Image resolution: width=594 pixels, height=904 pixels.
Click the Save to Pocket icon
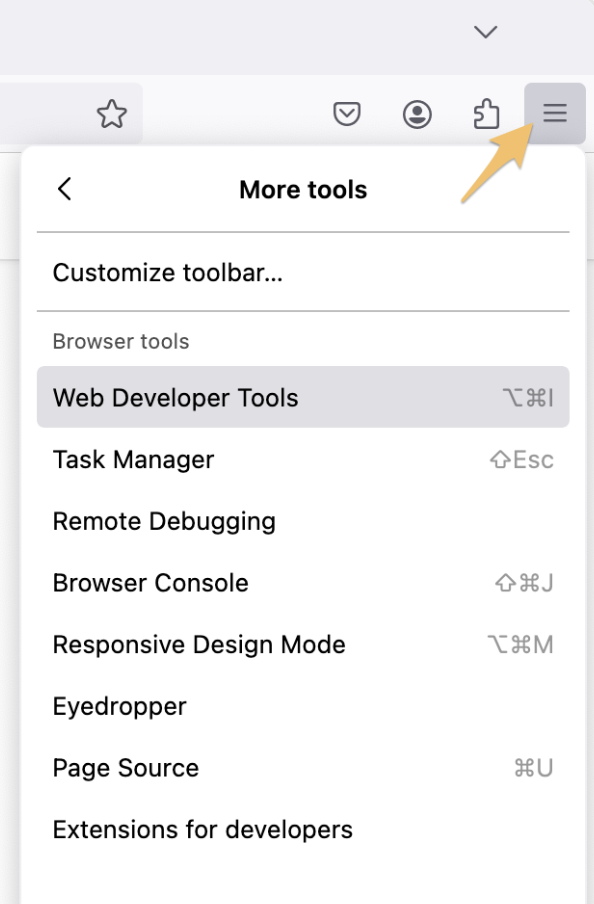pos(347,114)
